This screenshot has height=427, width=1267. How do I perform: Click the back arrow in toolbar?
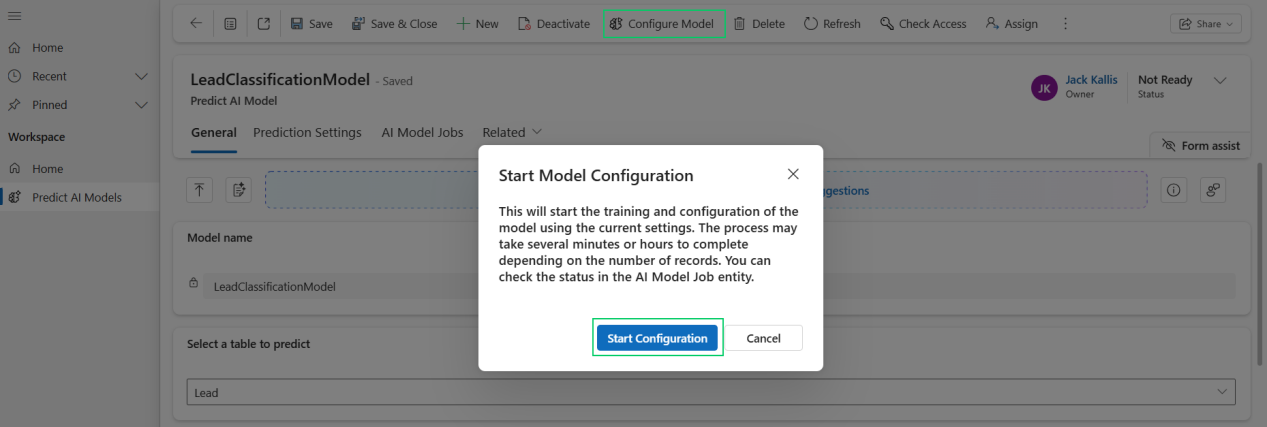196,24
